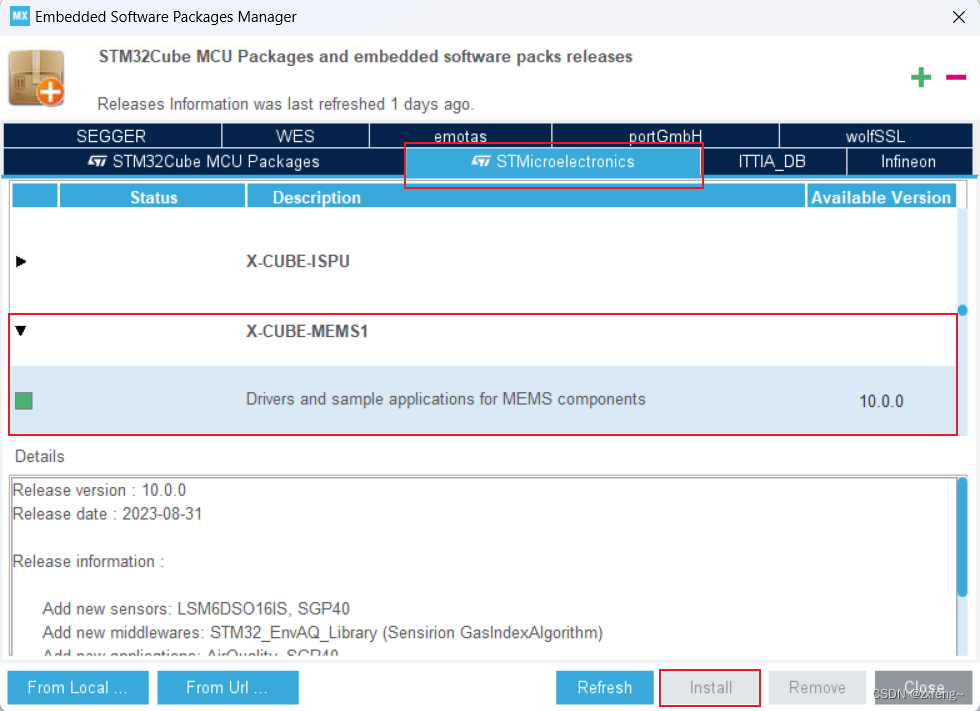Open the ITTIA_DB tab

(x=772, y=162)
